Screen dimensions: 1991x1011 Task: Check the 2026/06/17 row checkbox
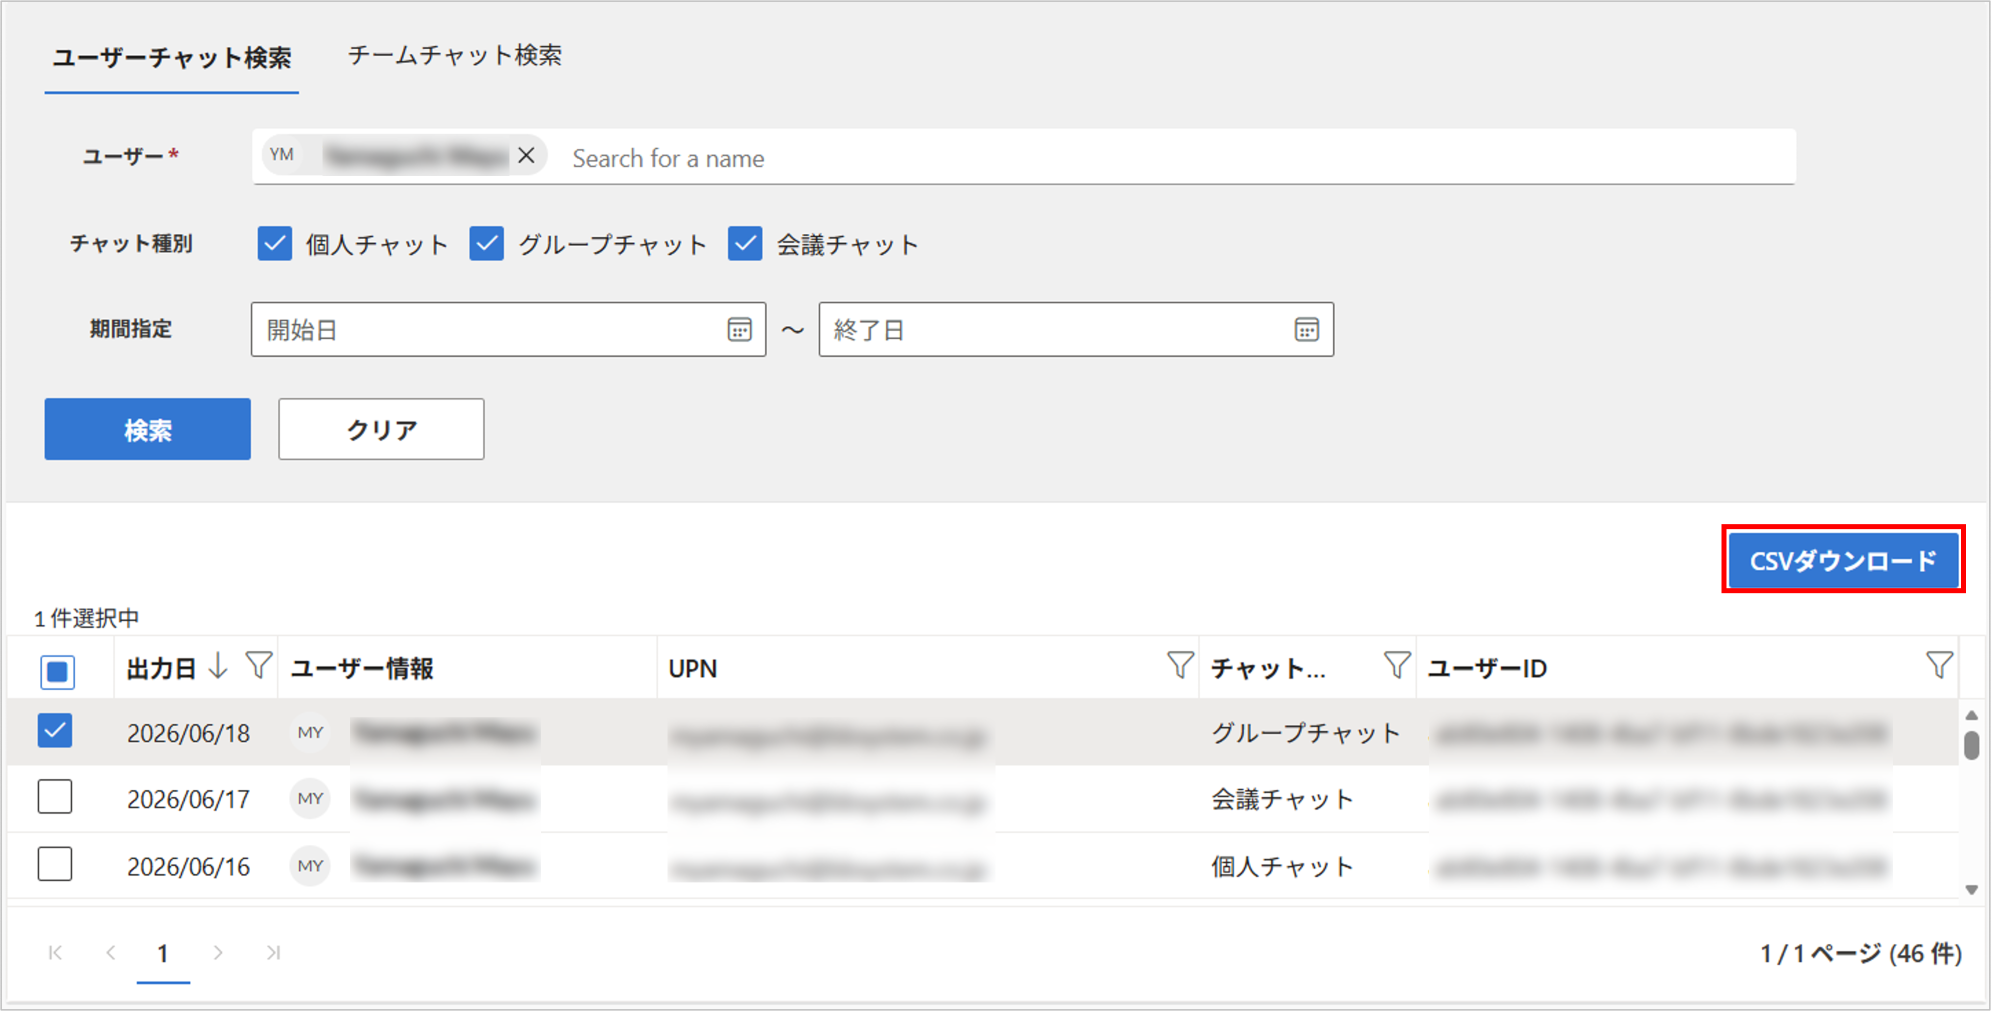55,797
